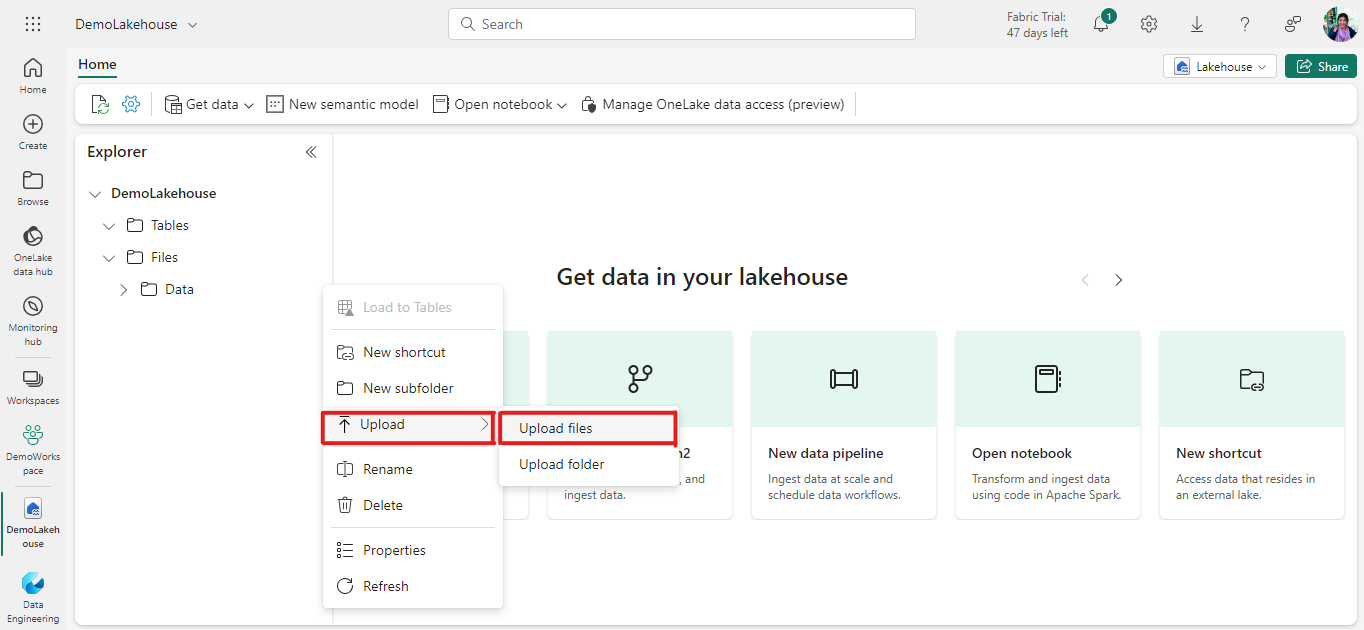Open the Upload submenu item
The image size is (1364, 630).
[409, 425]
